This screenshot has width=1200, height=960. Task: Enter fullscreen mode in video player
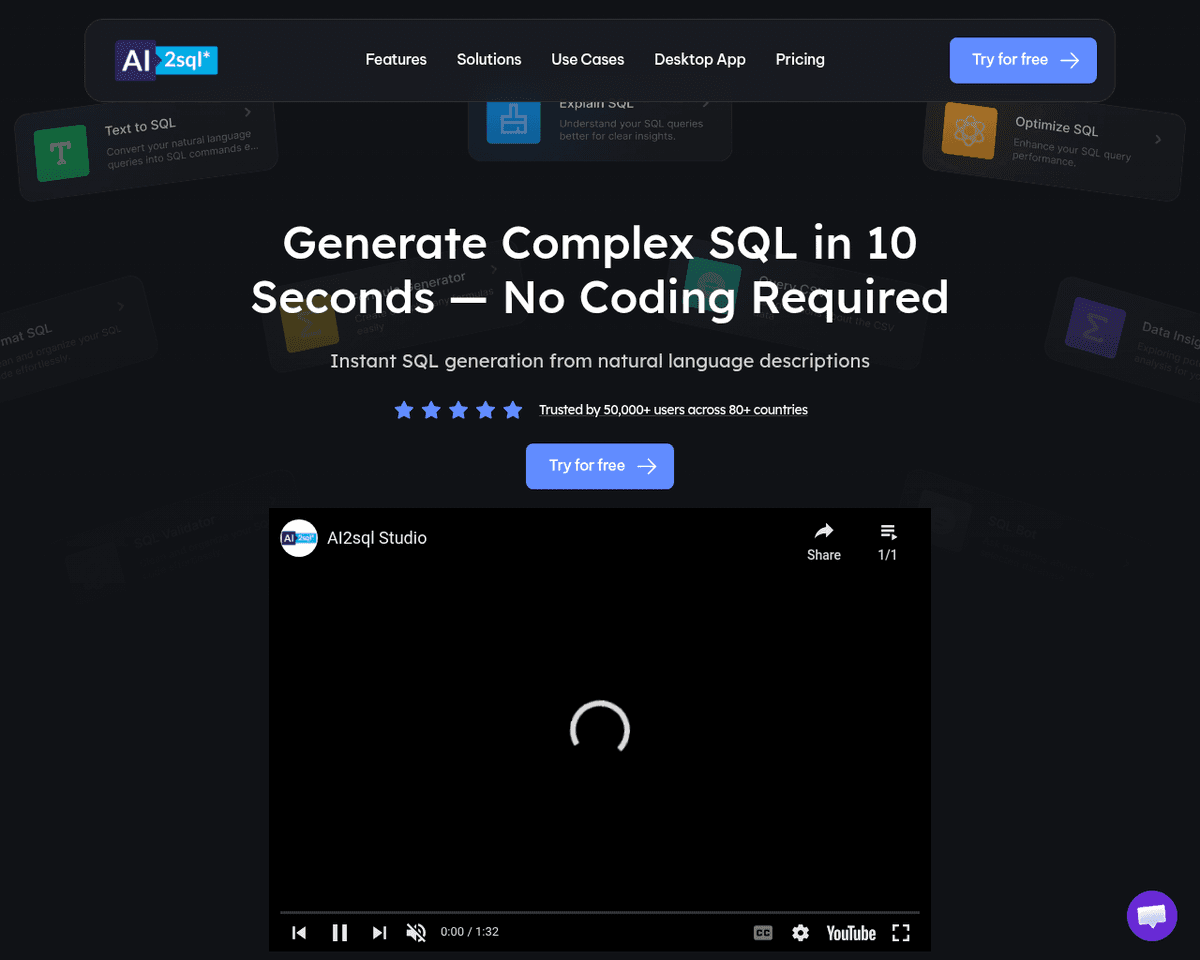[901, 933]
